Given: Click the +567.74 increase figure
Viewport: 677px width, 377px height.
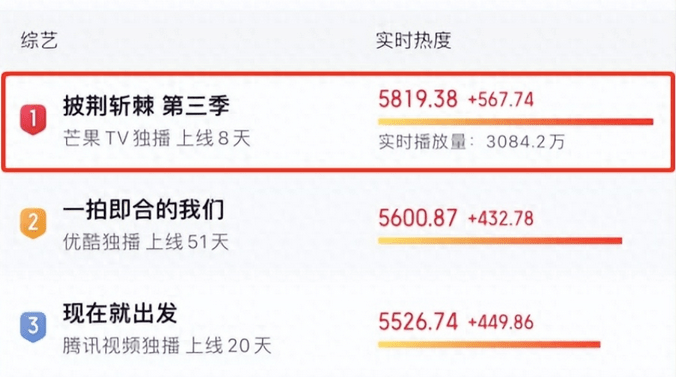Looking at the screenshot, I should 501,100.
